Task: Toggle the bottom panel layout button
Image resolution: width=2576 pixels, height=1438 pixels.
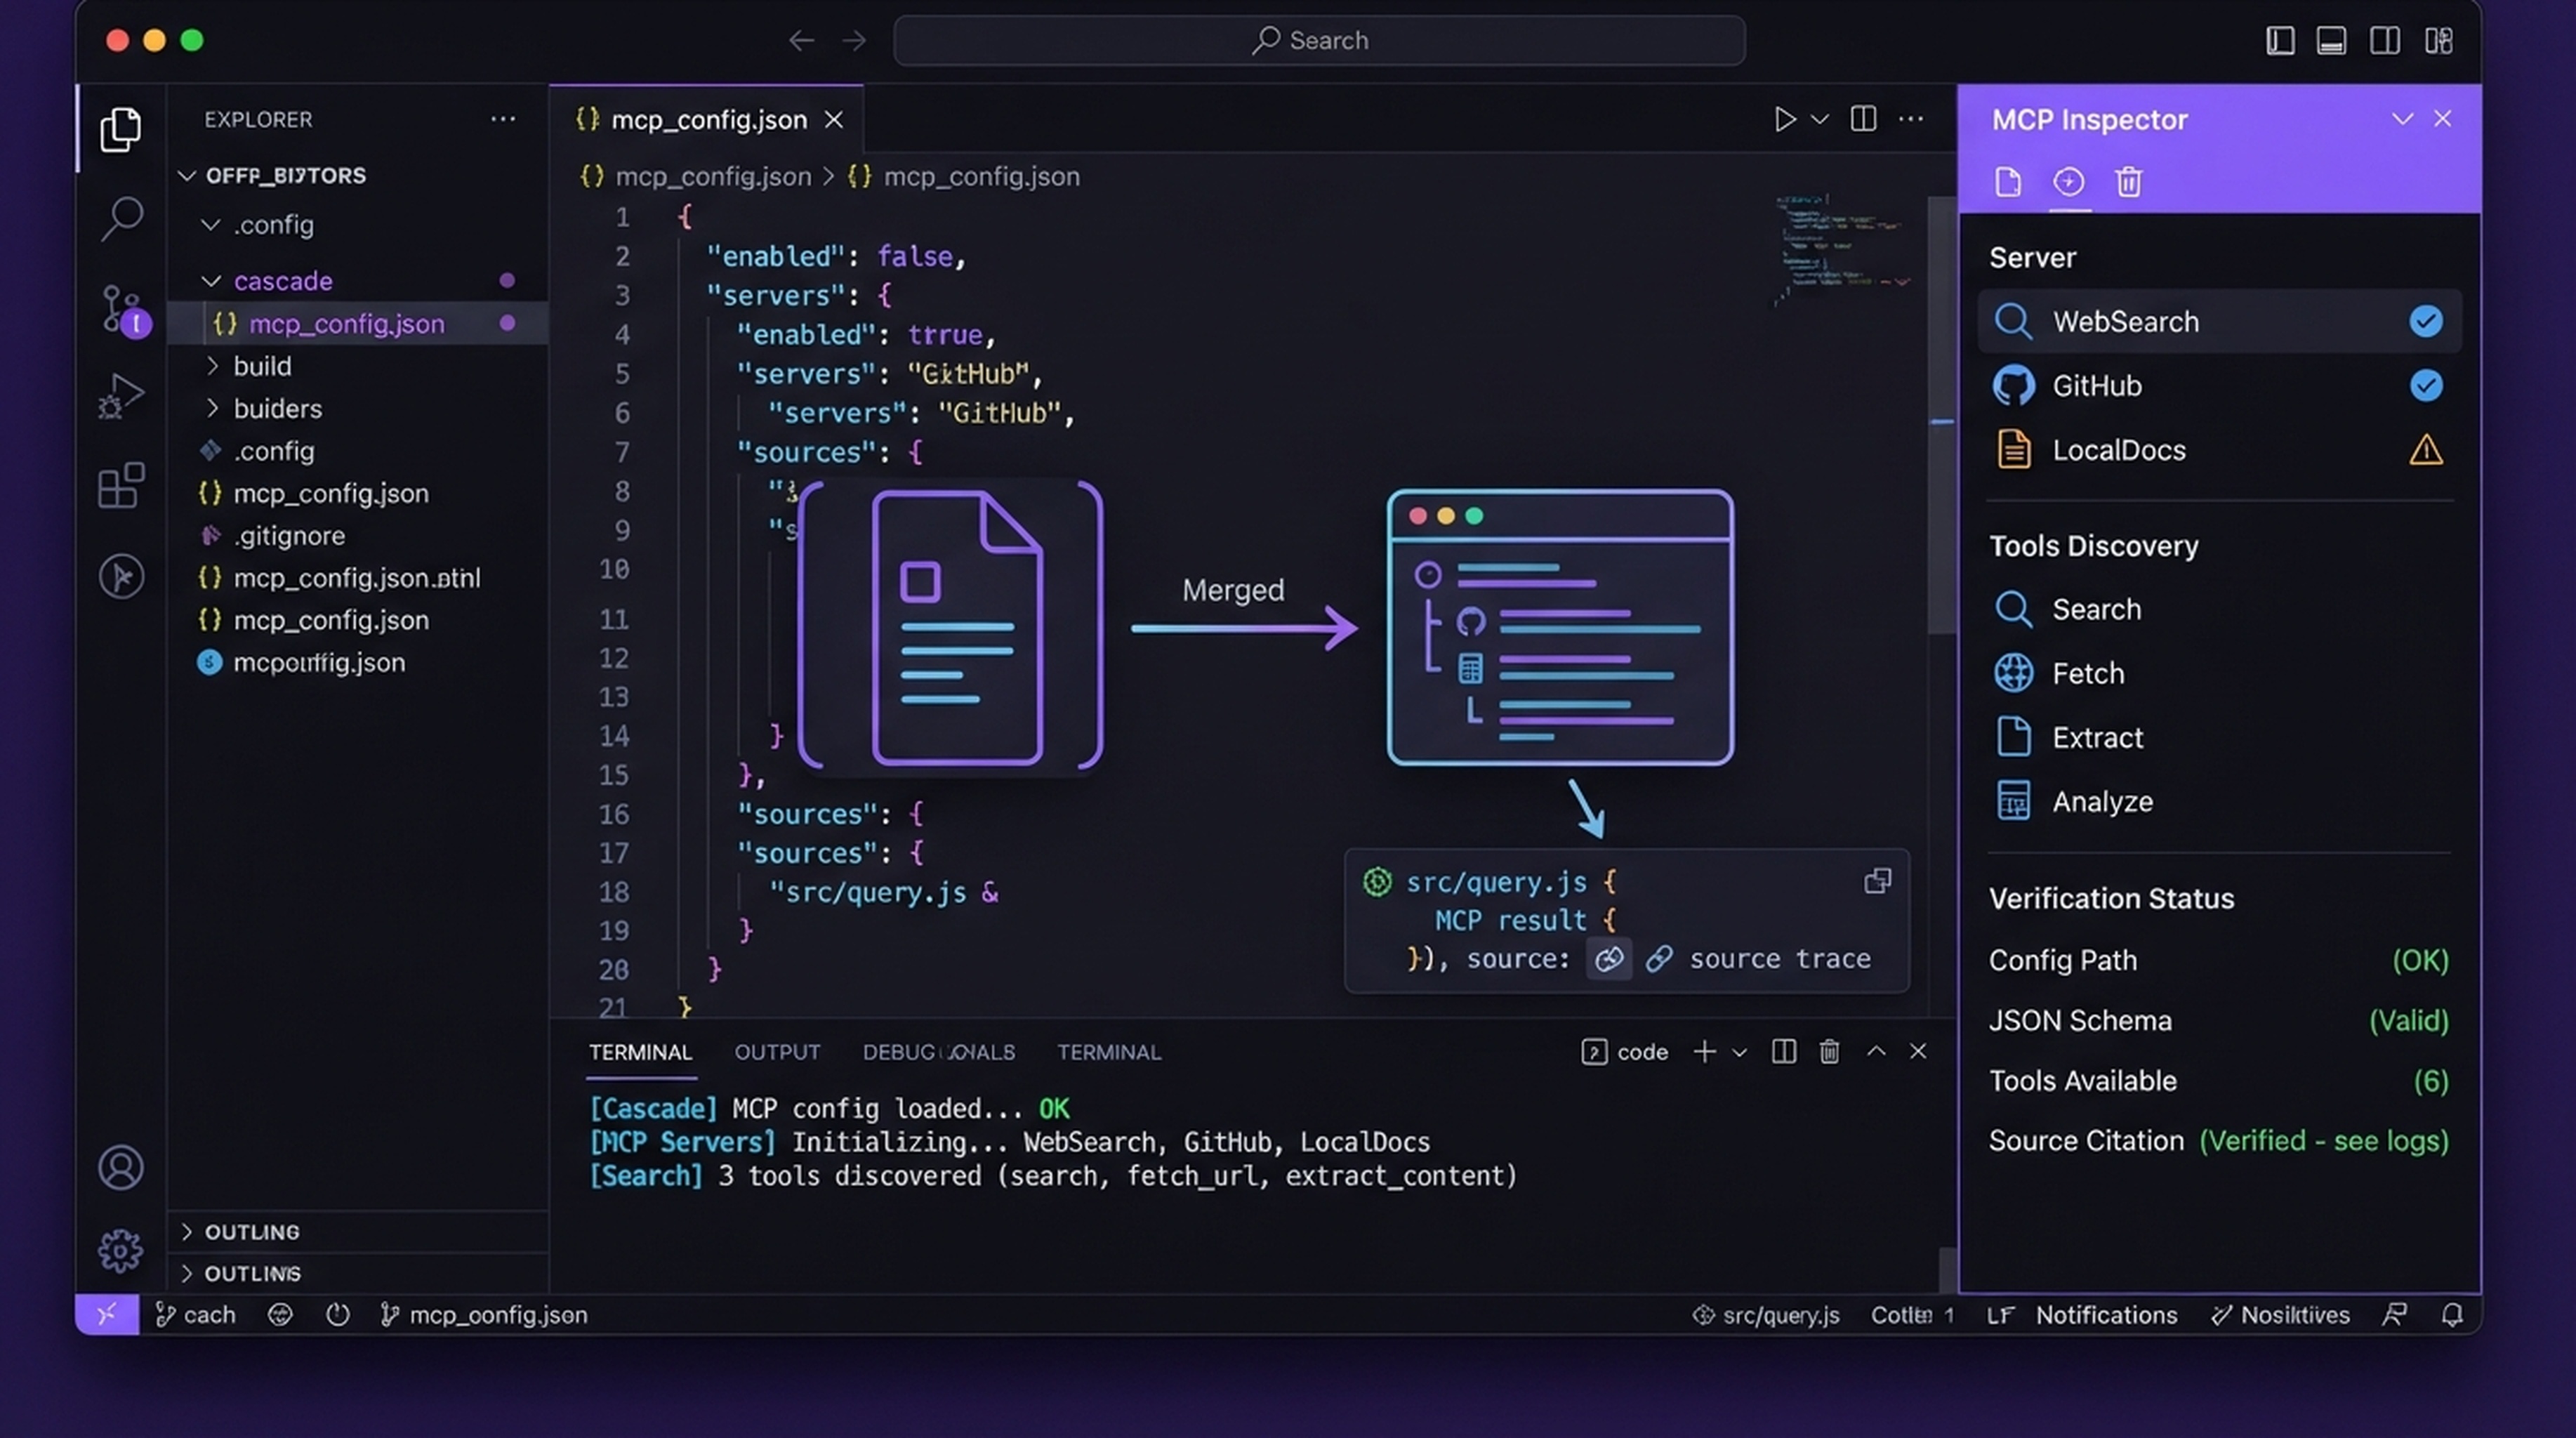Action: [2331, 40]
